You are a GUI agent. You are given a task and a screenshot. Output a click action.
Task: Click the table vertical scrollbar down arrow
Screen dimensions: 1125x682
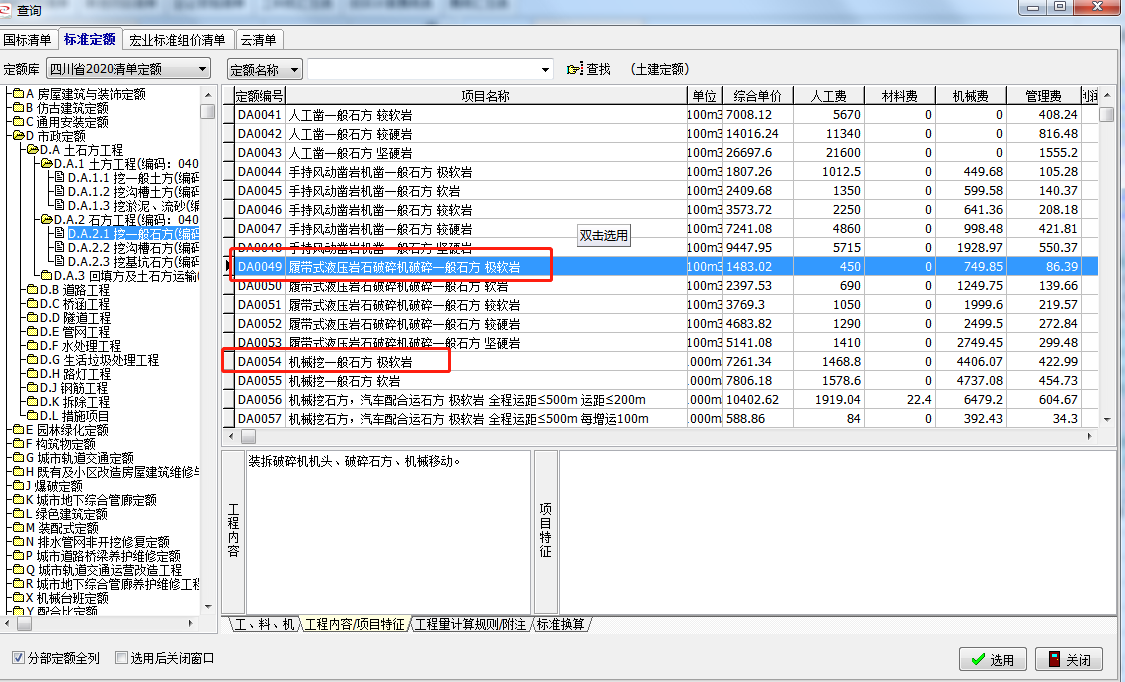tap(1106, 420)
